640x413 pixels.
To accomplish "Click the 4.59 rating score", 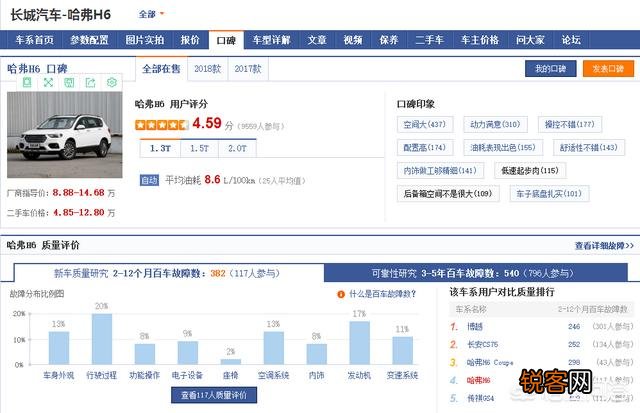I will click(207, 123).
